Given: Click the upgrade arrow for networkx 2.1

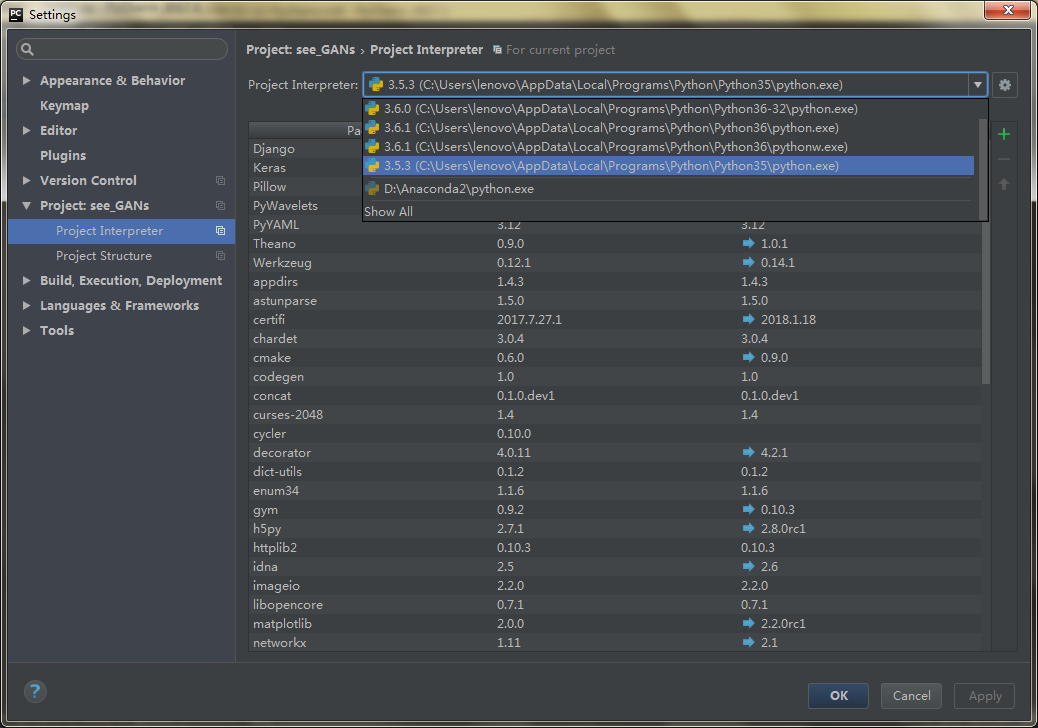Looking at the screenshot, I should (x=749, y=643).
